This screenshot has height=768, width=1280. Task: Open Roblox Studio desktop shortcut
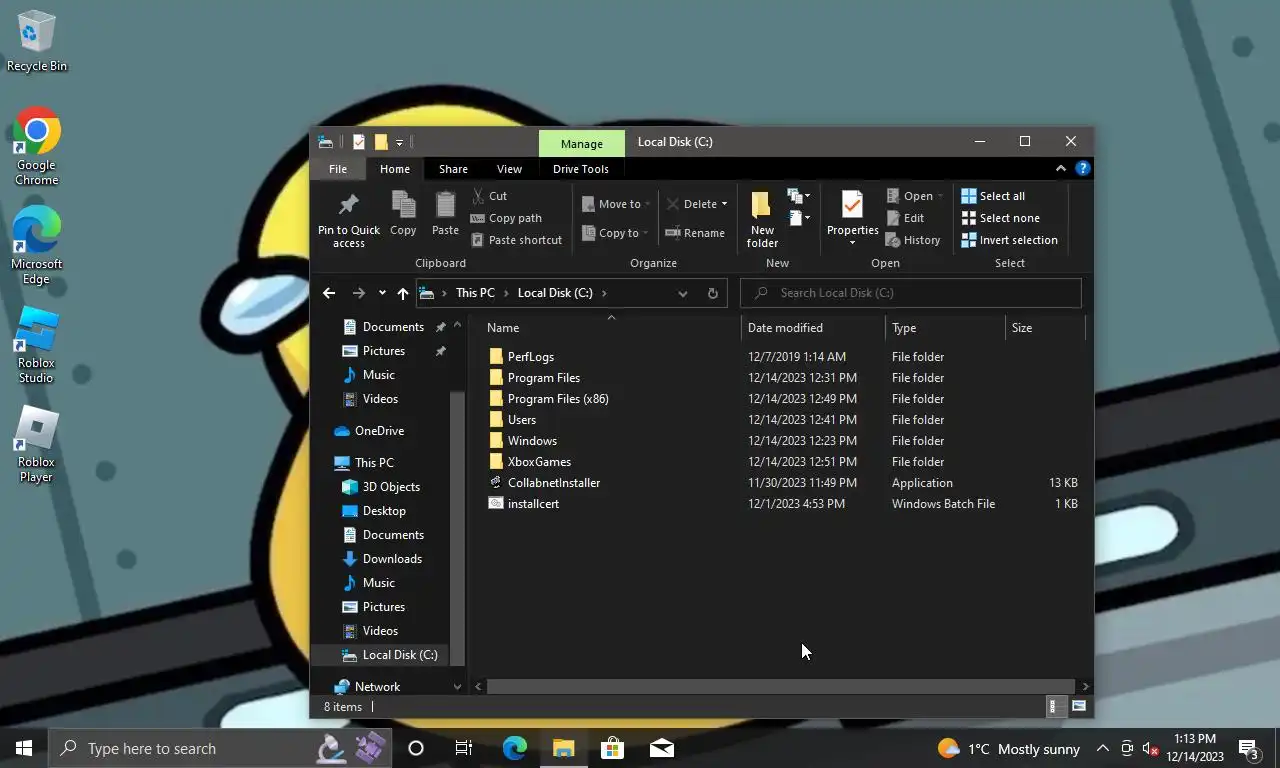coord(36,345)
